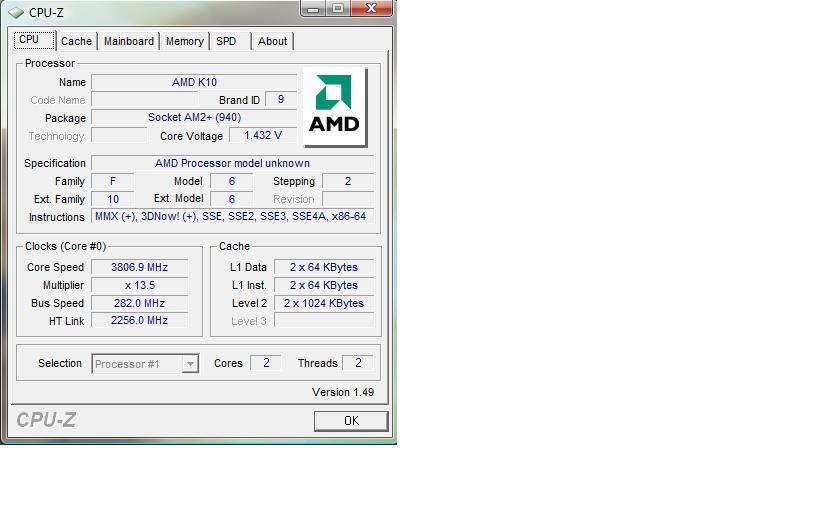The width and height of the screenshot is (840, 525).
Task: Click the AMD K10 name field
Action: point(194,82)
